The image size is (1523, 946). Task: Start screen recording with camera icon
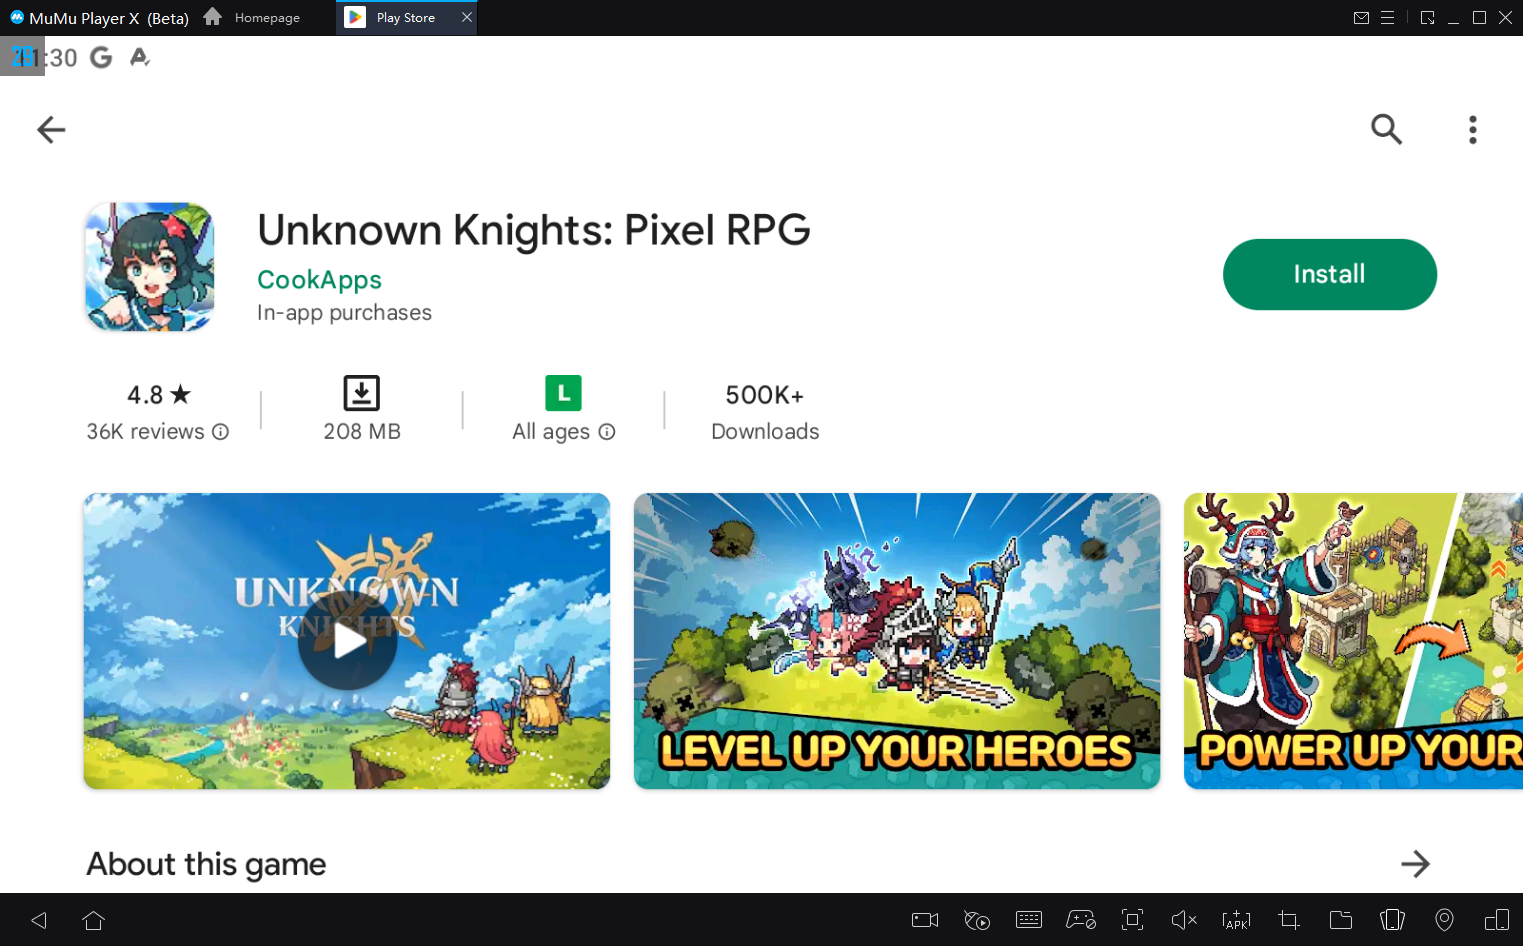point(925,920)
